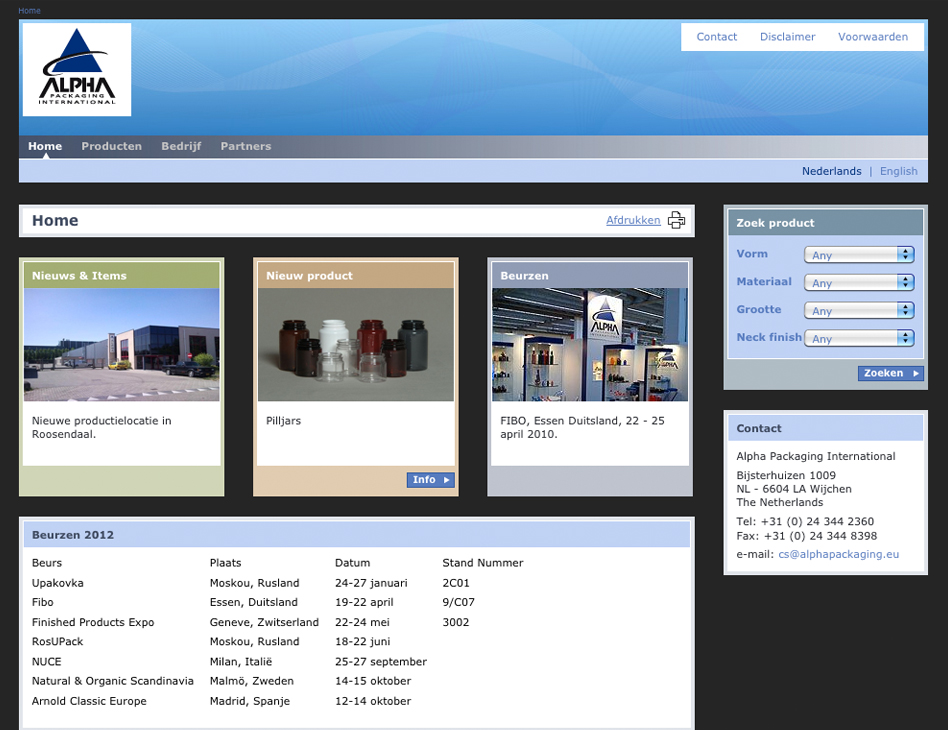Click the 'Bijsterhuizen 1009' address line

click(786, 475)
